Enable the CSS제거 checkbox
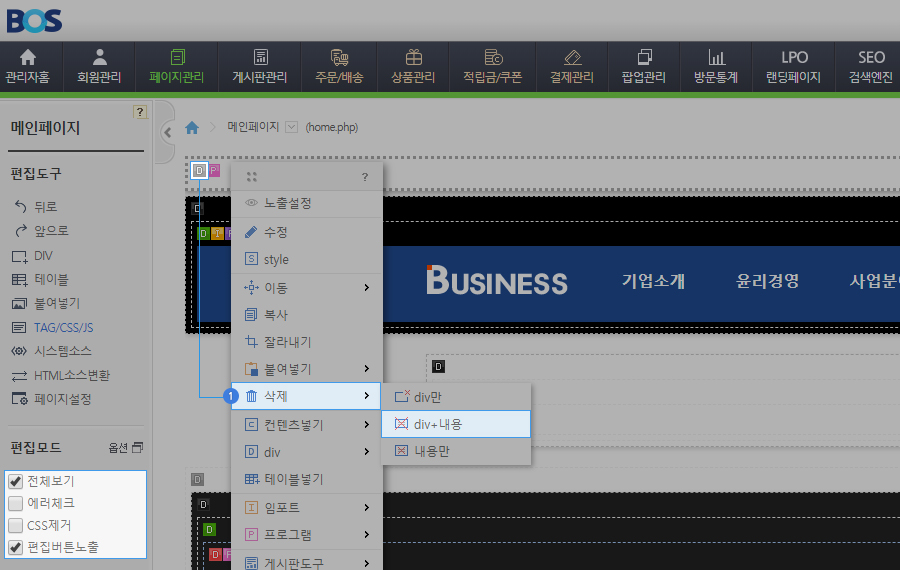Viewport: 900px width, 570px height. tap(16, 525)
